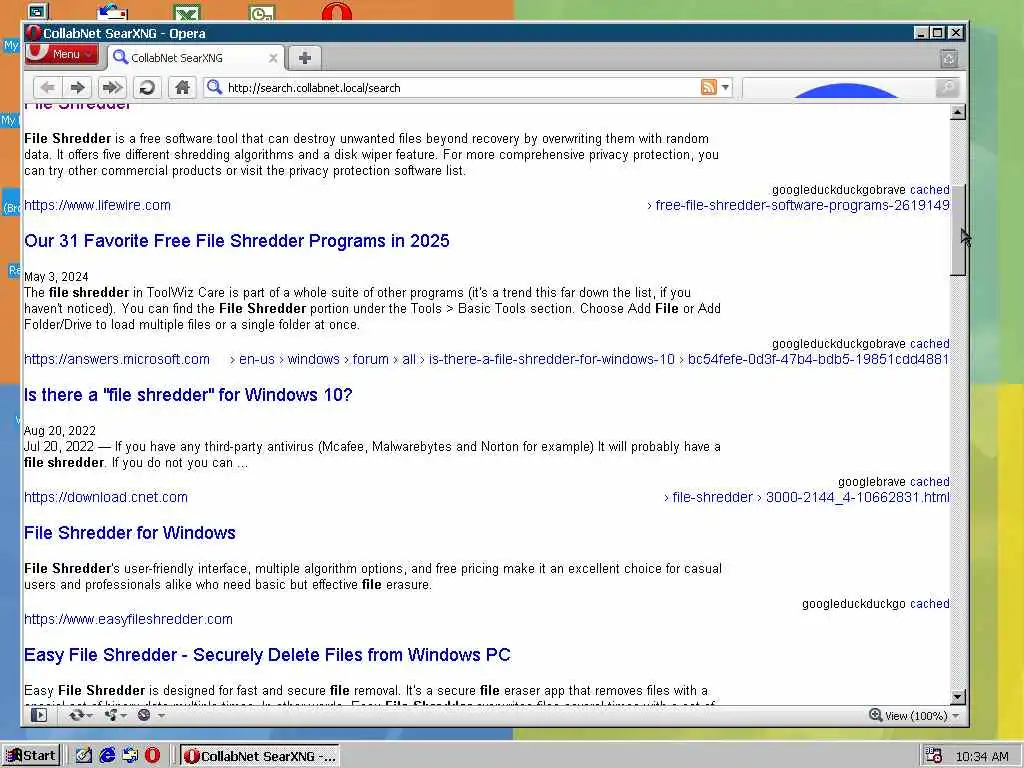Image resolution: width=1024 pixels, height=768 pixels.
Task: Click the magnifier search button in search box
Action: (947, 88)
